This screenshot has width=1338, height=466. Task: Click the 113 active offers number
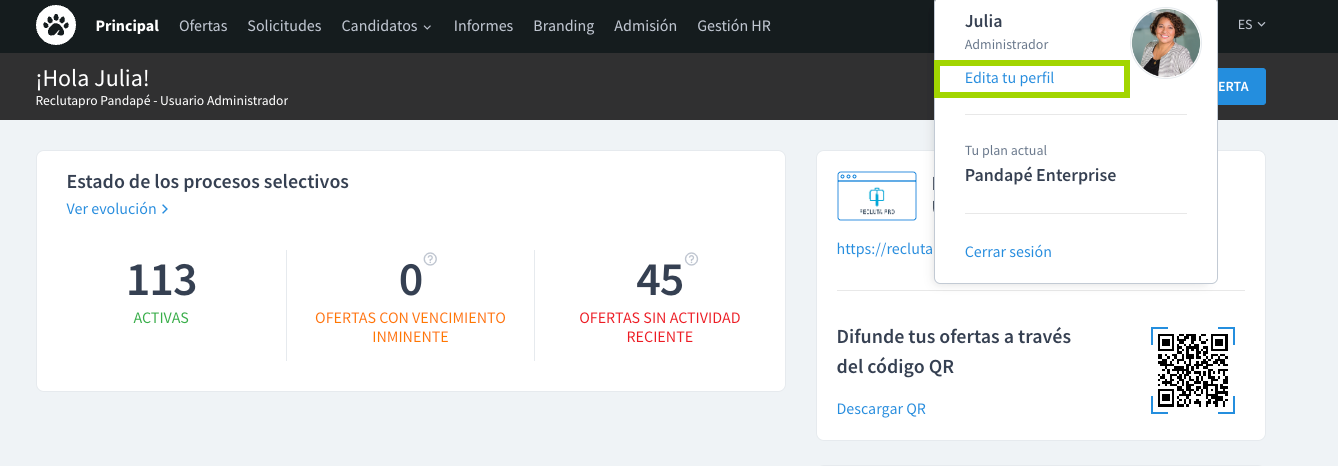[161, 280]
